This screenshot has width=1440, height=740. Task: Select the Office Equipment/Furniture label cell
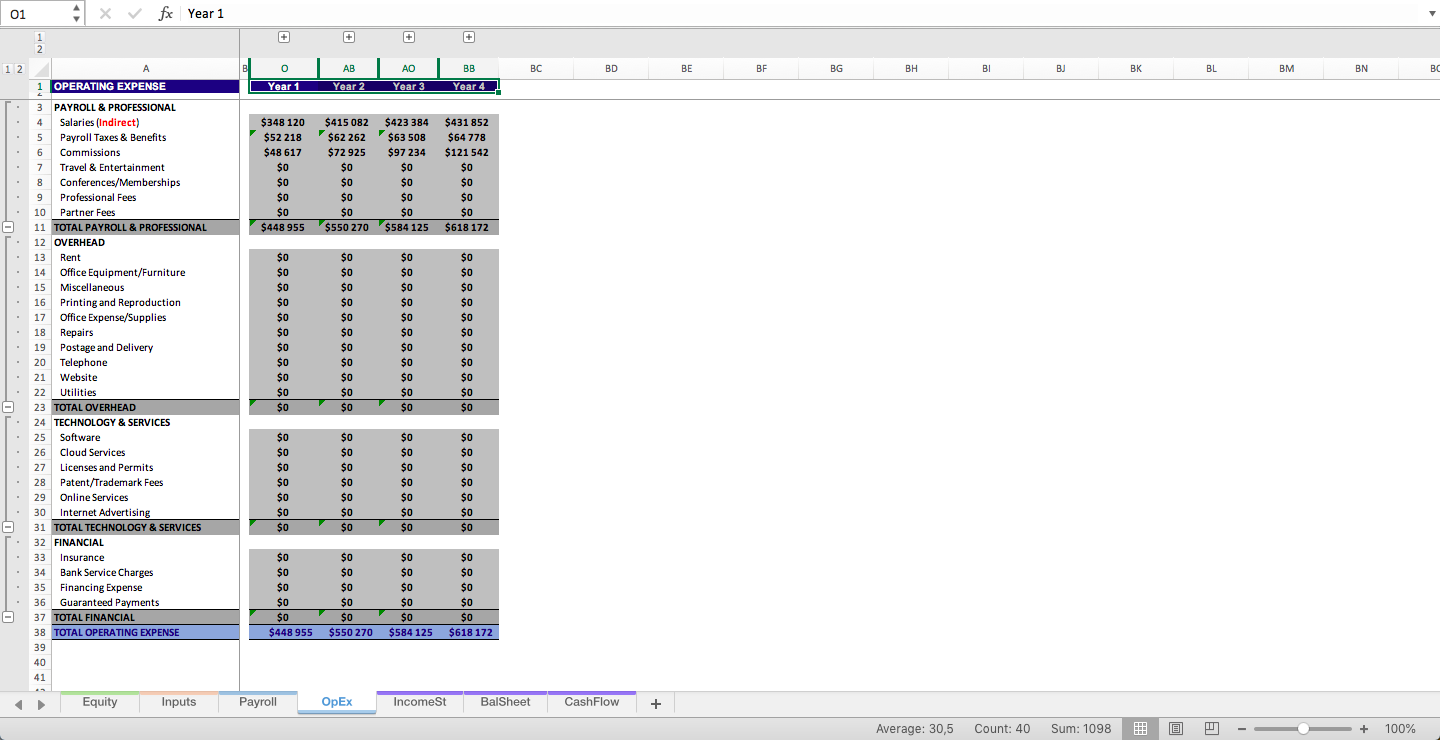point(146,272)
